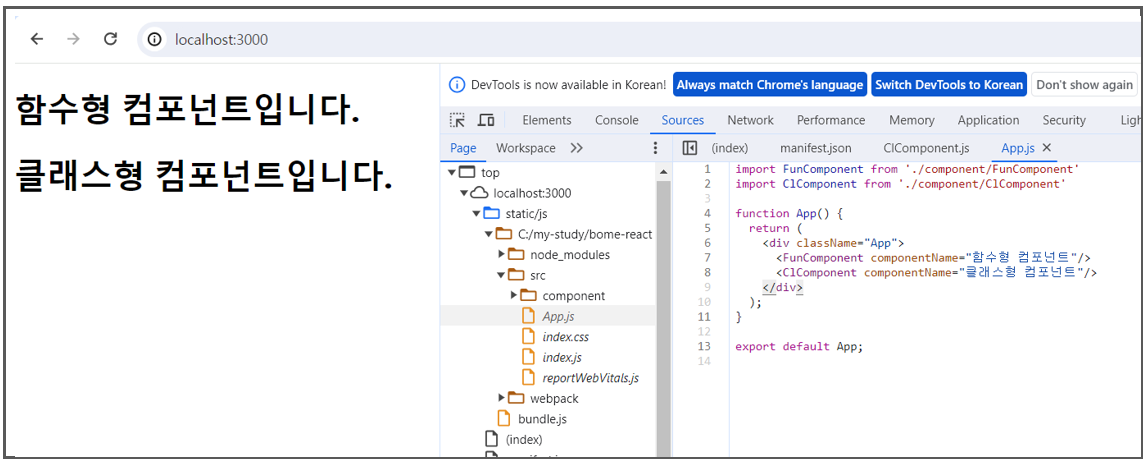Screen dimensions: 1148x463
Task: Click the reportWebVitals.js file icon
Action: coord(528,377)
